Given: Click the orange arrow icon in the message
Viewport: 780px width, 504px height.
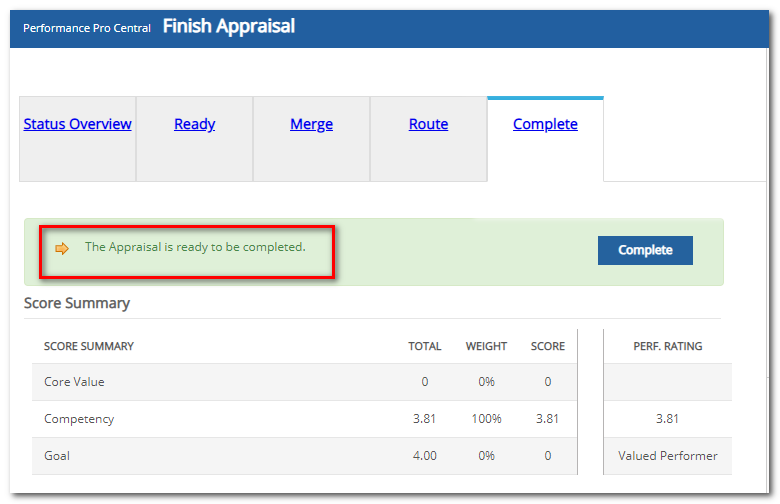Looking at the screenshot, I should [x=62, y=248].
